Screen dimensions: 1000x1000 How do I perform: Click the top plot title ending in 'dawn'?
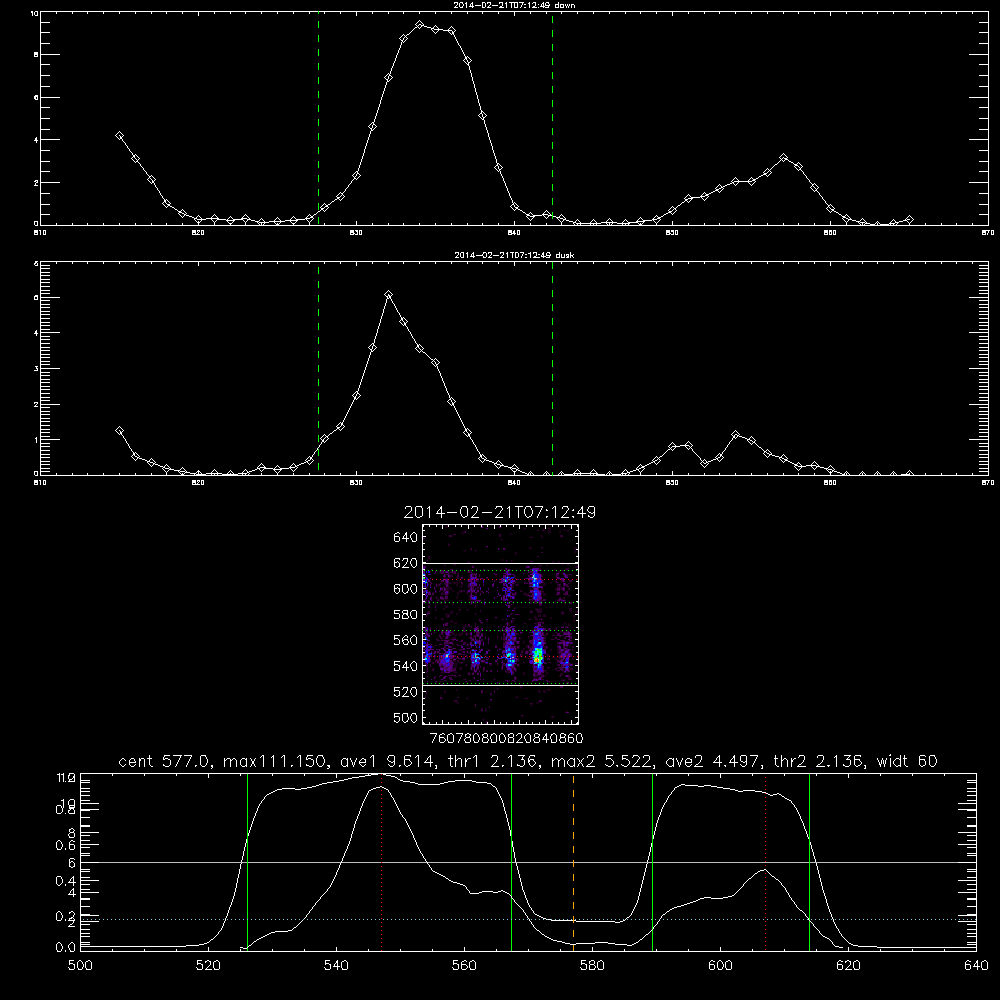tap(514, 5)
